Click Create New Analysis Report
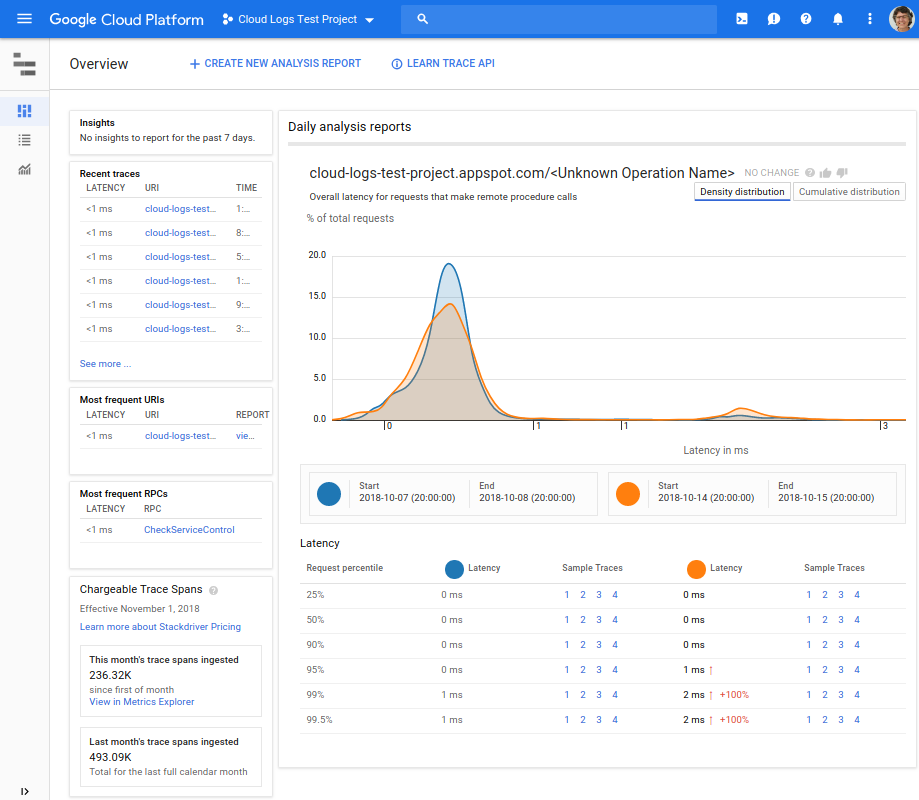Viewport: 919px width, 800px height. click(275, 64)
